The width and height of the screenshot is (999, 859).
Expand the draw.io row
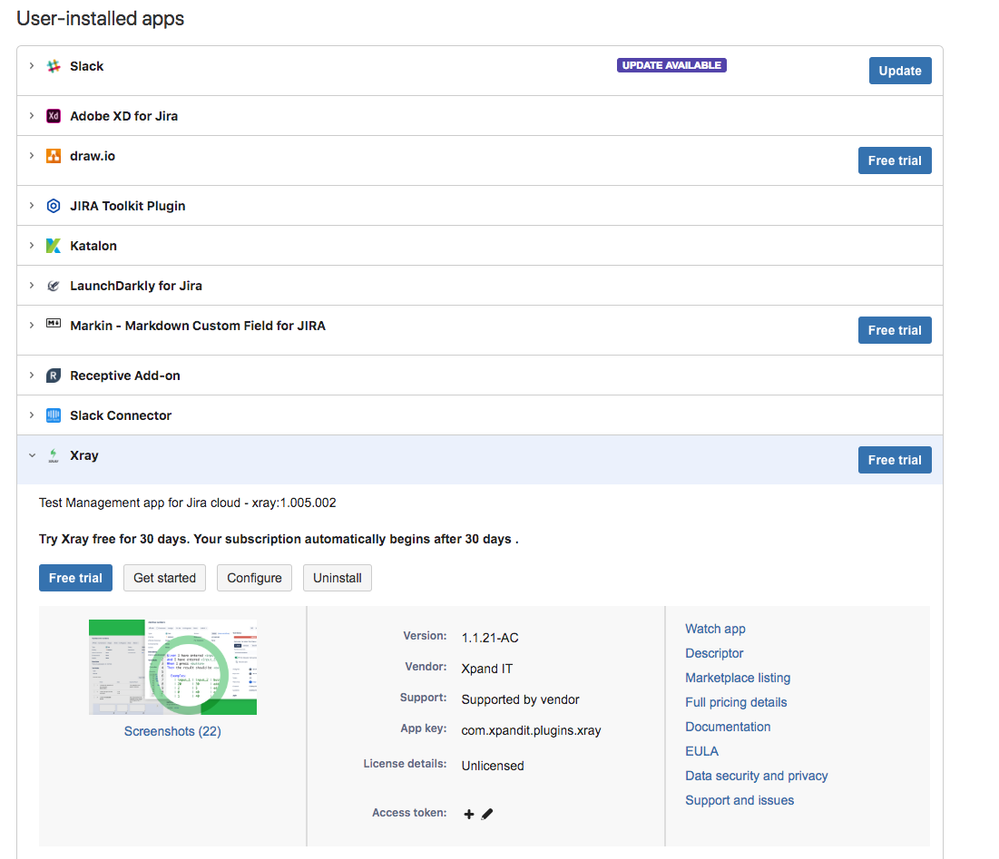click(31, 155)
